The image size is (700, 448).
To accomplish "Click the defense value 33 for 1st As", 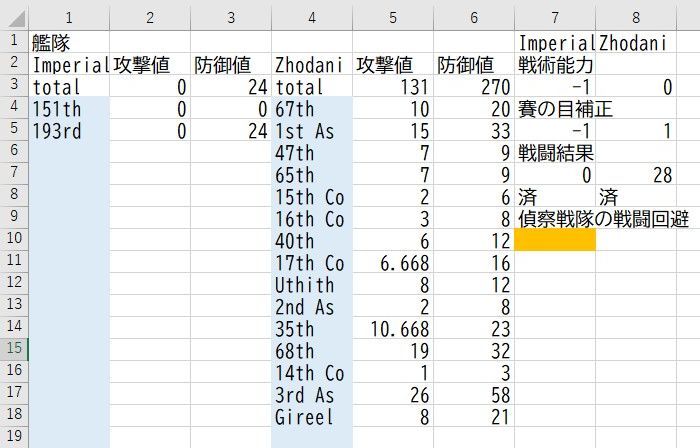I will [474, 130].
